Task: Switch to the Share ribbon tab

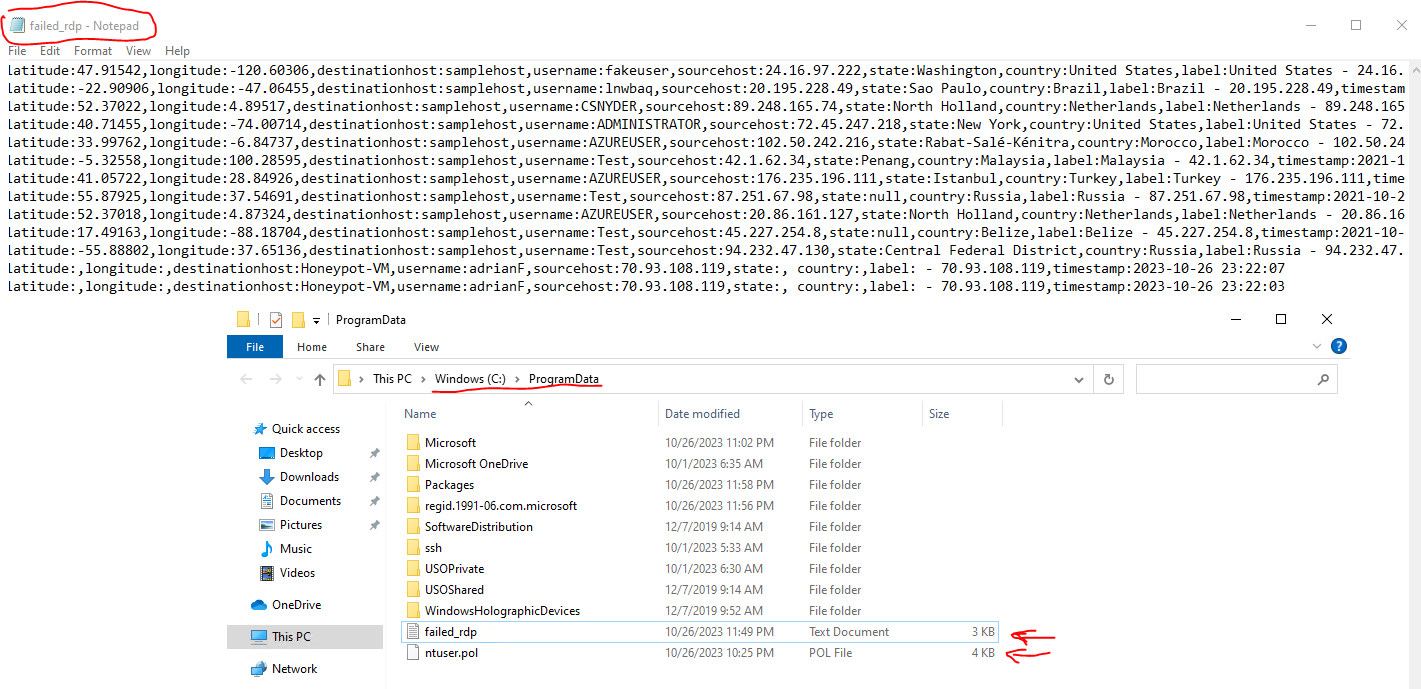Action: tap(370, 347)
